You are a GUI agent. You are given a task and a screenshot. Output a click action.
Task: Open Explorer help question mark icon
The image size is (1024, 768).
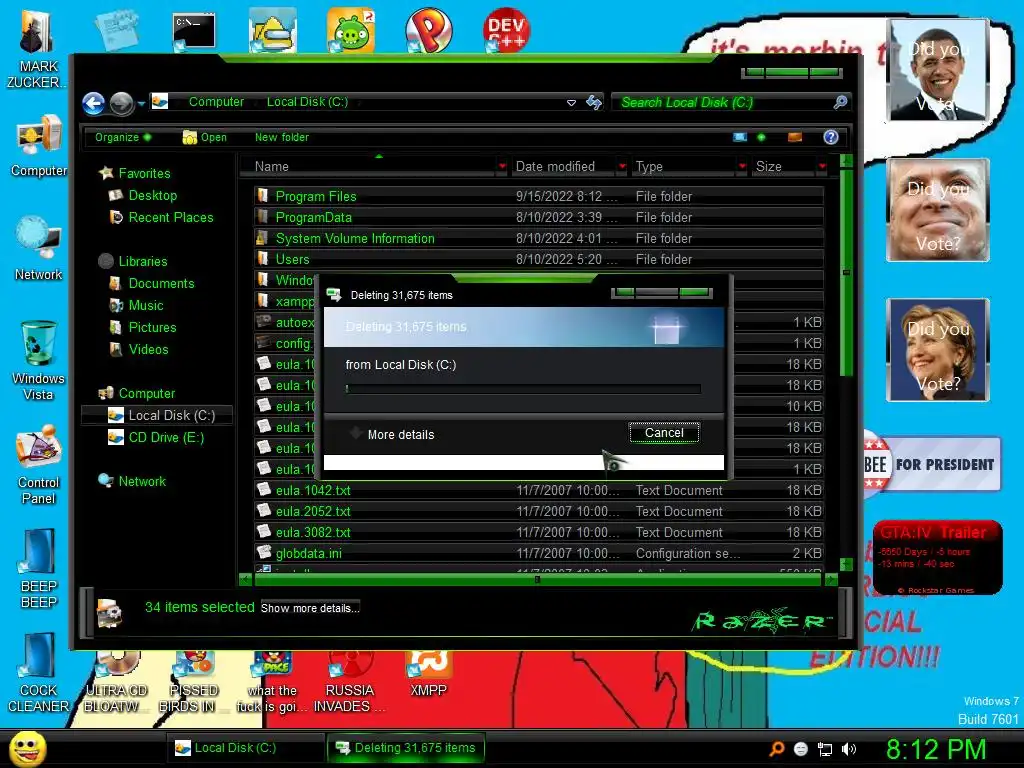[x=831, y=136]
